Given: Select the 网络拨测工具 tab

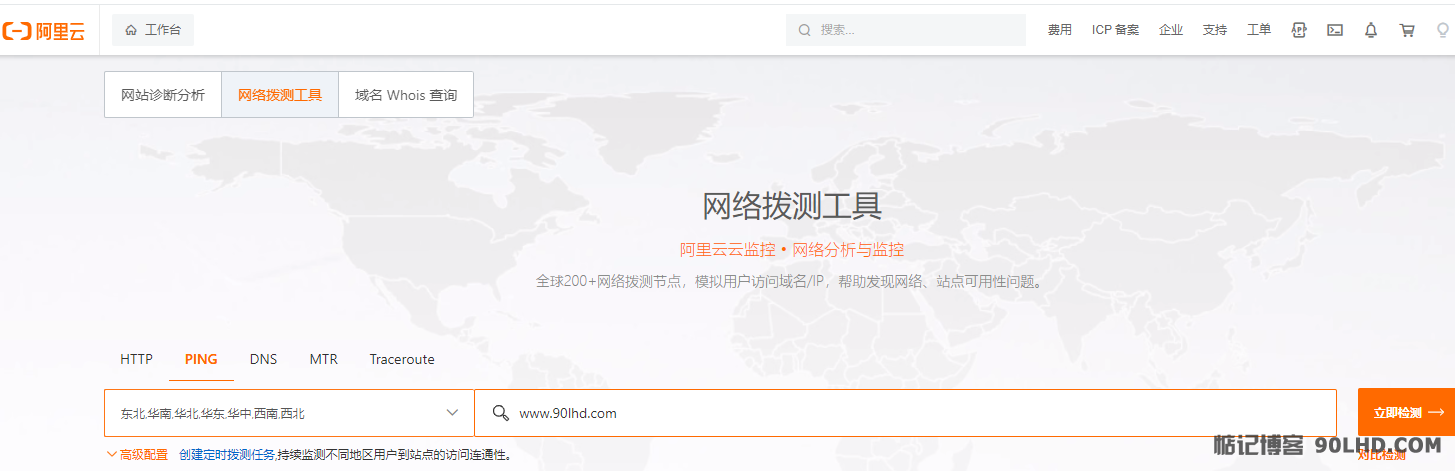Looking at the screenshot, I should (x=280, y=95).
